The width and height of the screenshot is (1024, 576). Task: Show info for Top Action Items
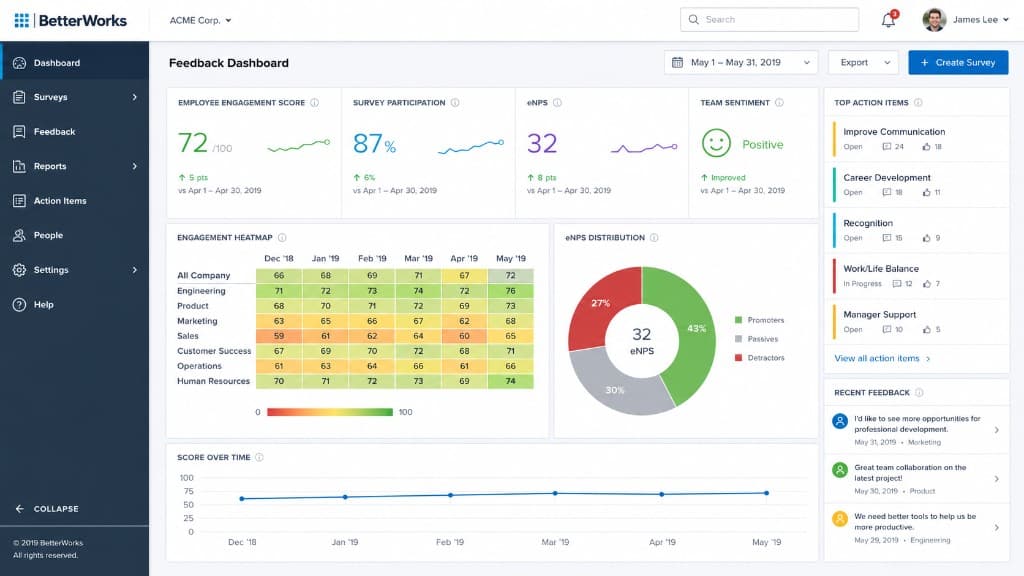(x=918, y=103)
